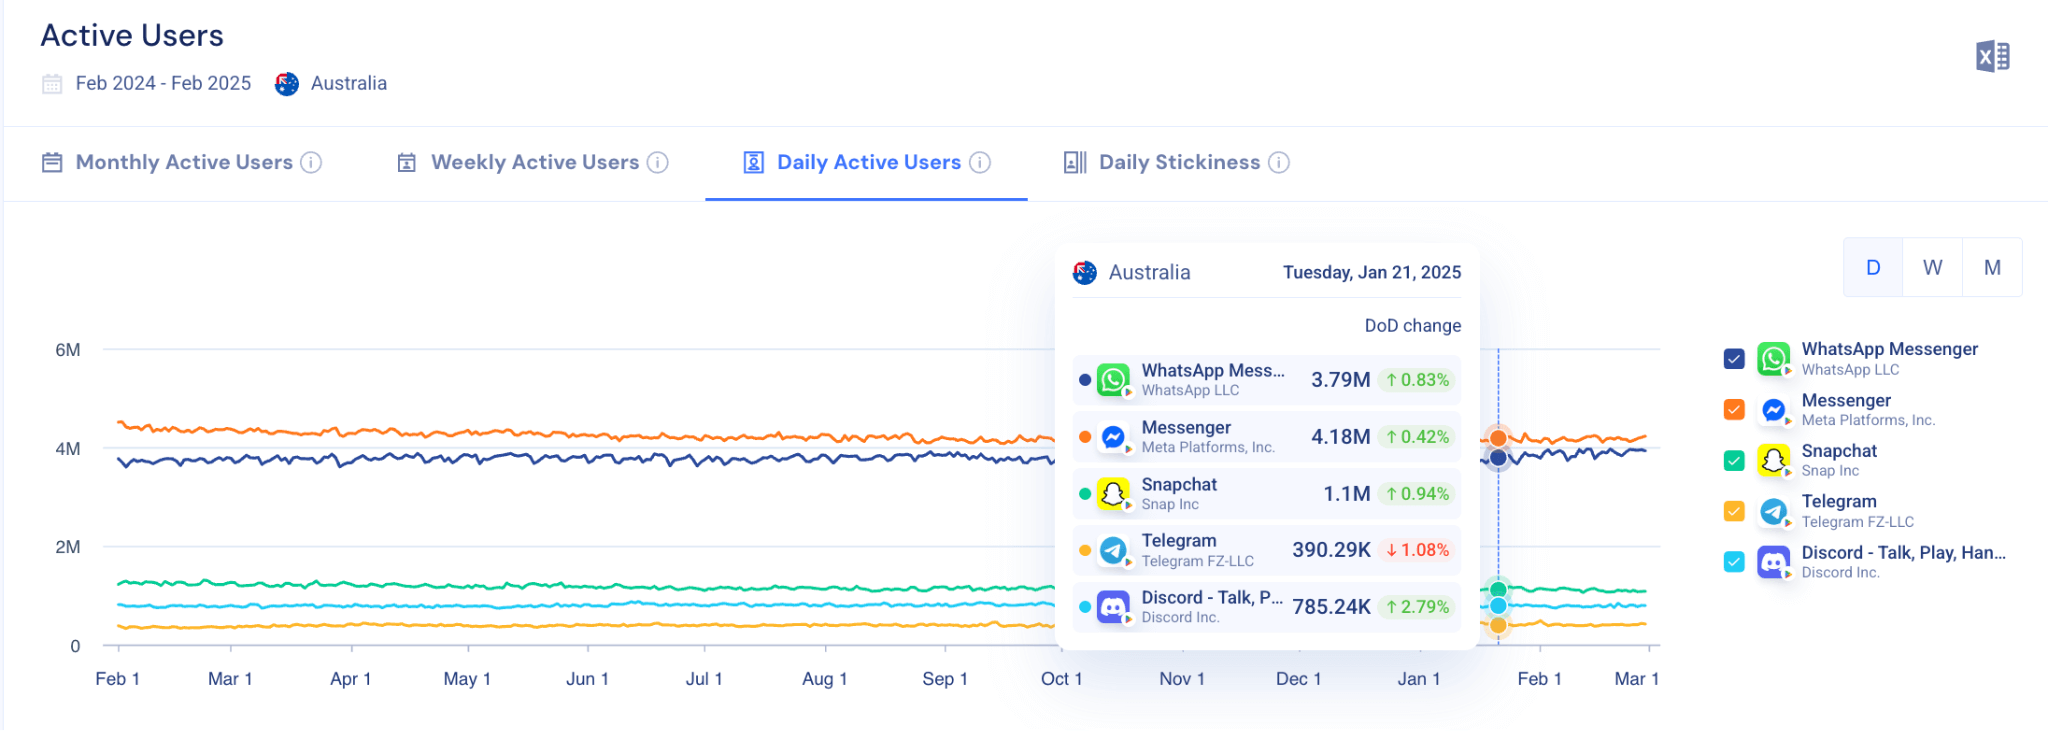Click the 3.79M WhatsApp value in tooltip
The width and height of the screenshot is (2048, 731).
1341,380
